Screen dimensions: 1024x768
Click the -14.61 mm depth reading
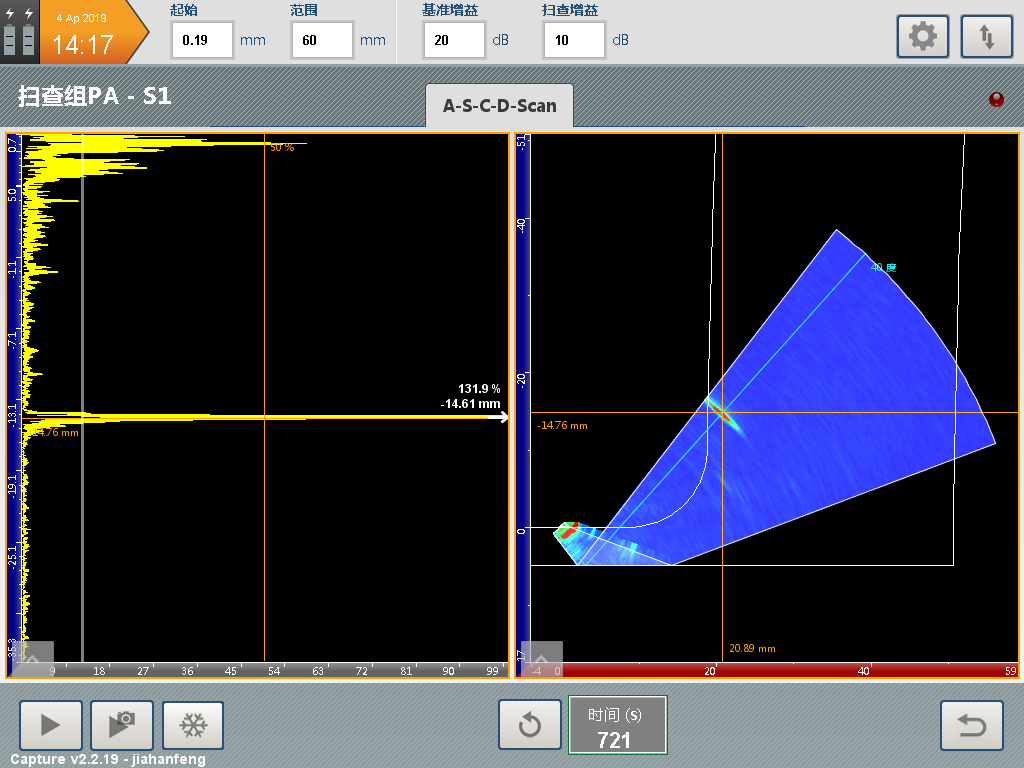pyautogui.click(x=470, y=404)
